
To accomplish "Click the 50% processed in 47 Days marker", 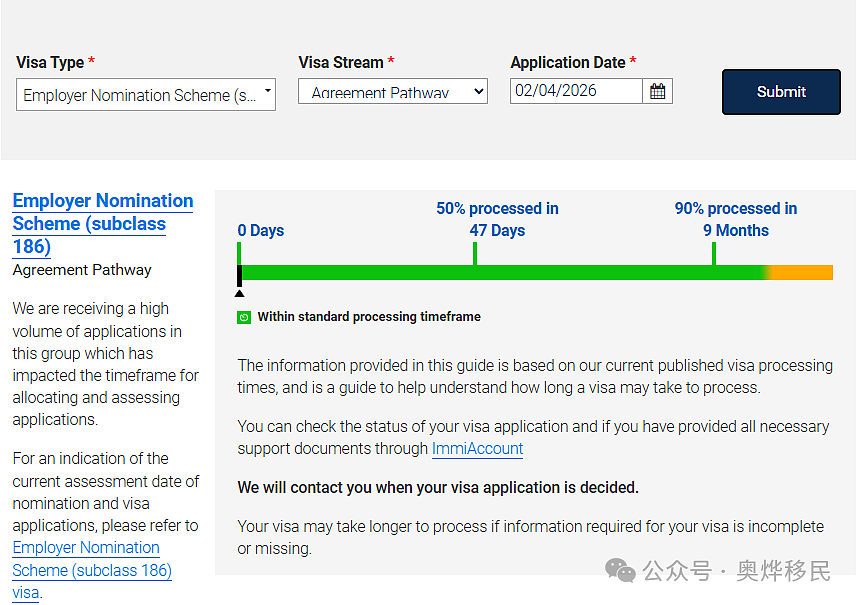I will coord(497,219).
